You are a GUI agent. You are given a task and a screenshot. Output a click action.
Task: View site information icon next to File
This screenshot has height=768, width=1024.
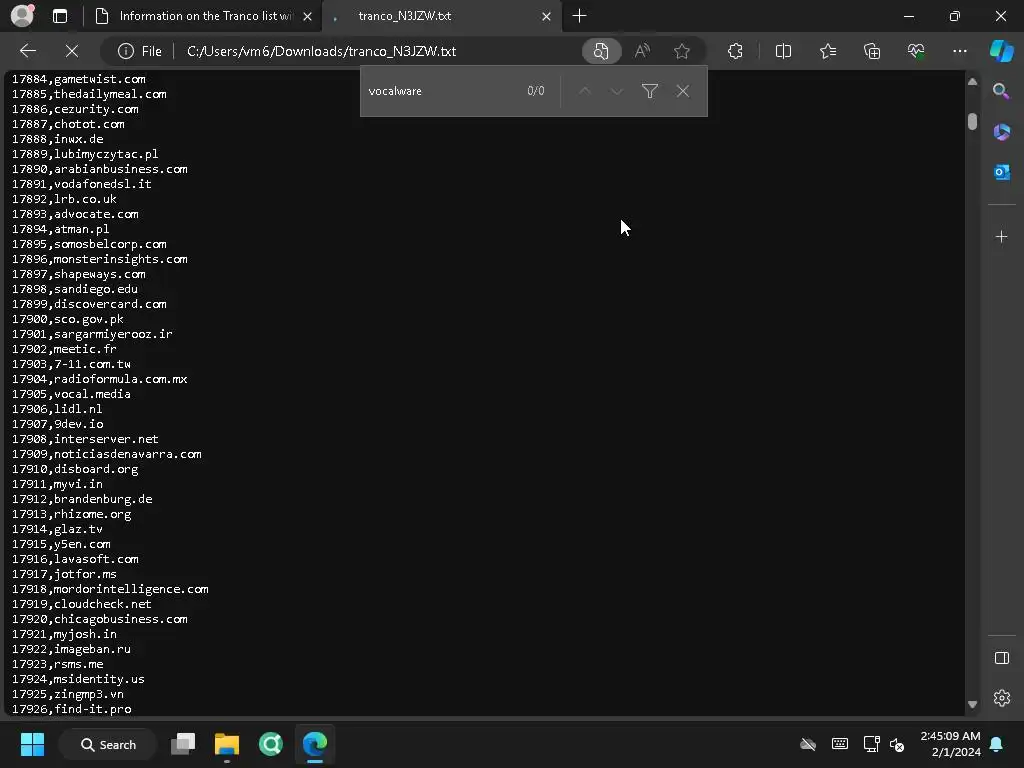[x=126, y=51]
